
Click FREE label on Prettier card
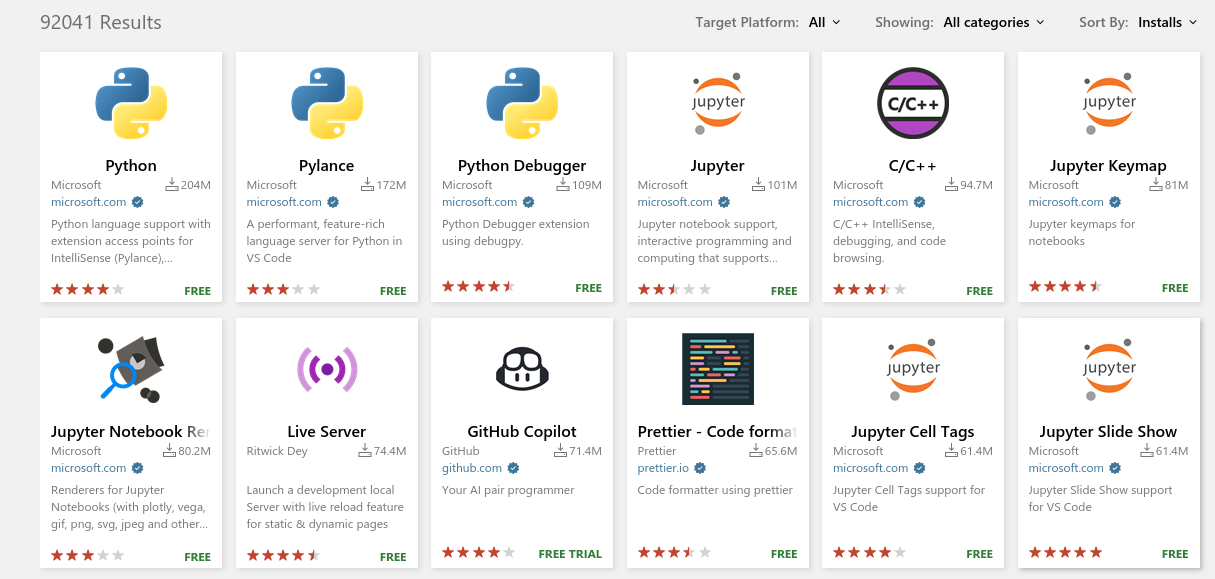pos(784,554)
